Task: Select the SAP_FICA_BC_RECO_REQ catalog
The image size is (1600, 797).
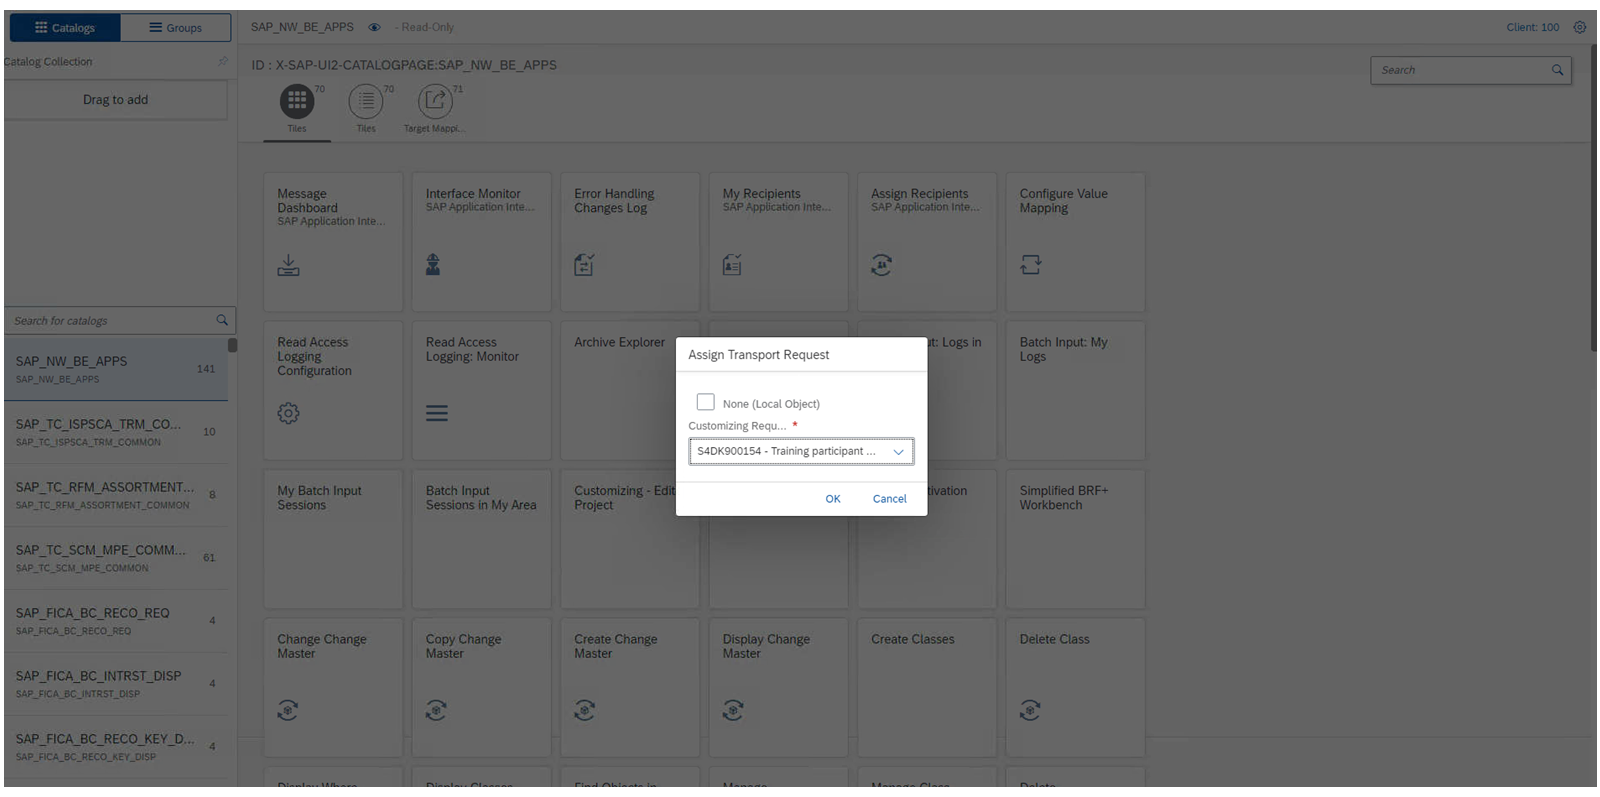Action: pos(116,621)
